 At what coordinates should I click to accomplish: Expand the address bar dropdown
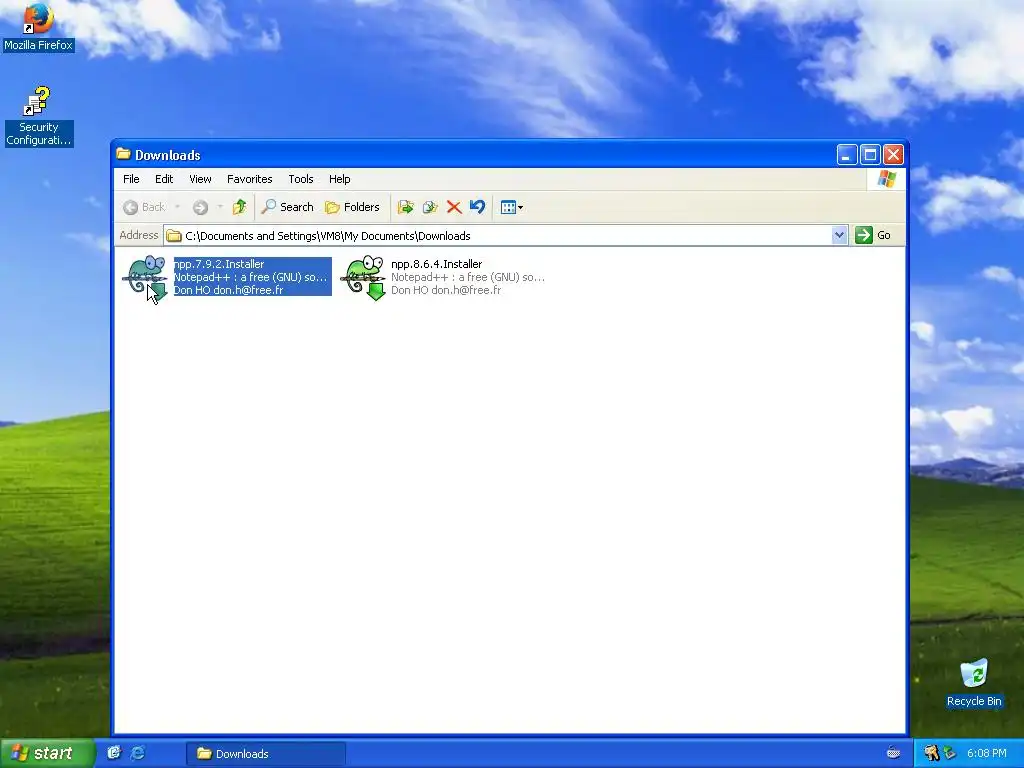[x=839, y=235]
